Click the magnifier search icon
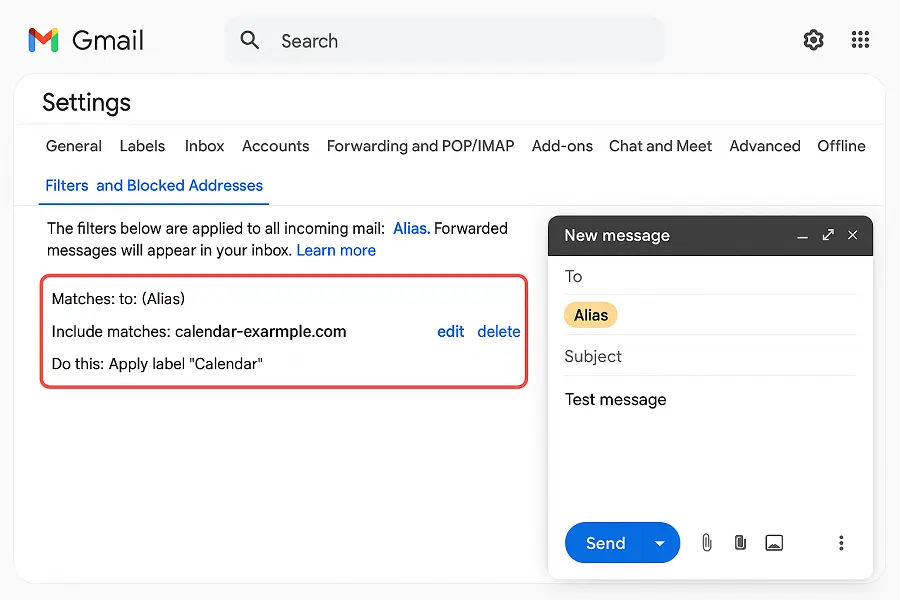This screenshot has height=600, width=900. [250, 40]
